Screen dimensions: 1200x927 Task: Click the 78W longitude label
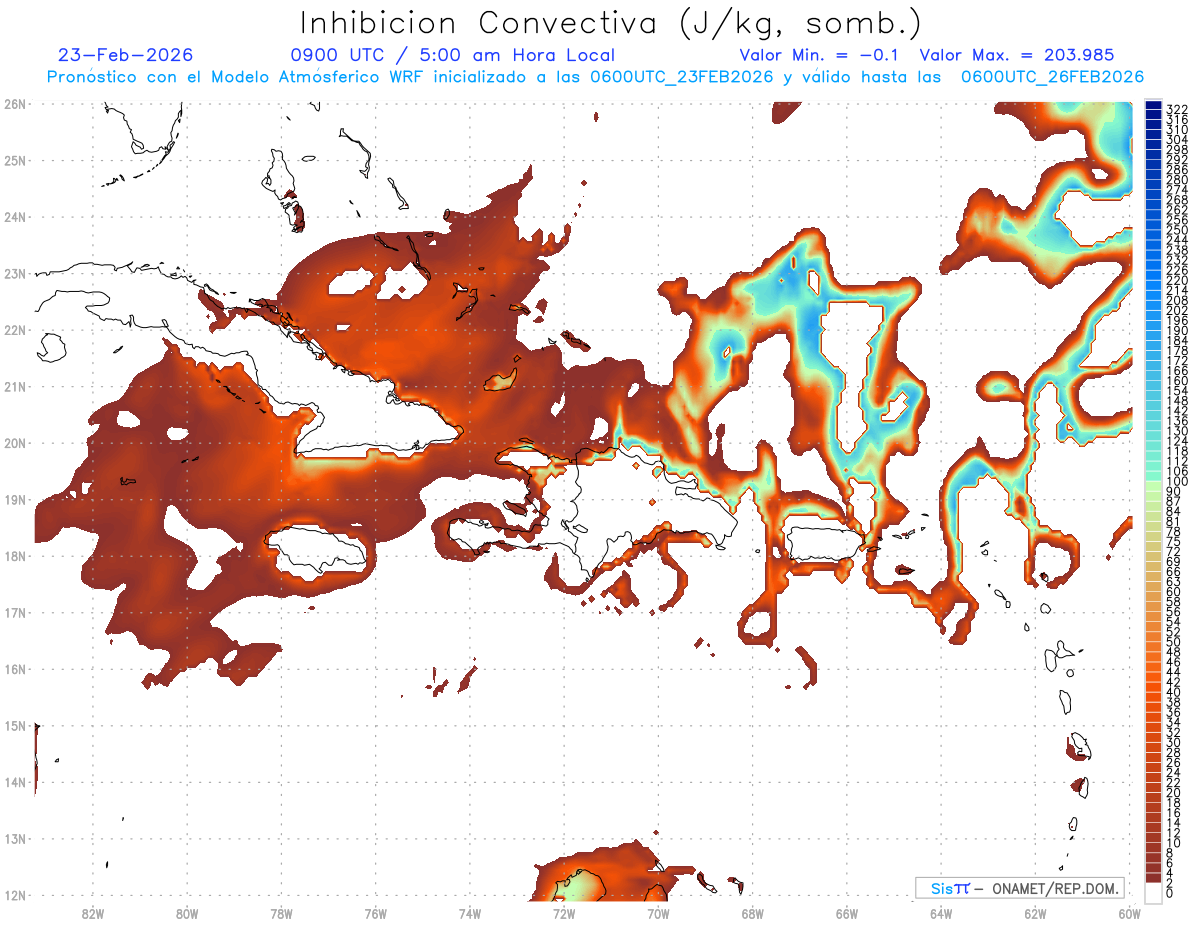click(x=281, y=913)
